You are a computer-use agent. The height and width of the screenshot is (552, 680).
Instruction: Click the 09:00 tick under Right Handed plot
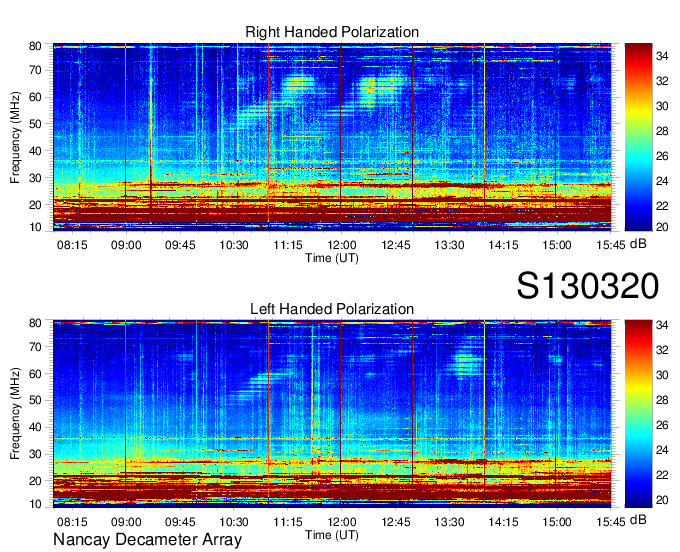click(x=126, y=245)
